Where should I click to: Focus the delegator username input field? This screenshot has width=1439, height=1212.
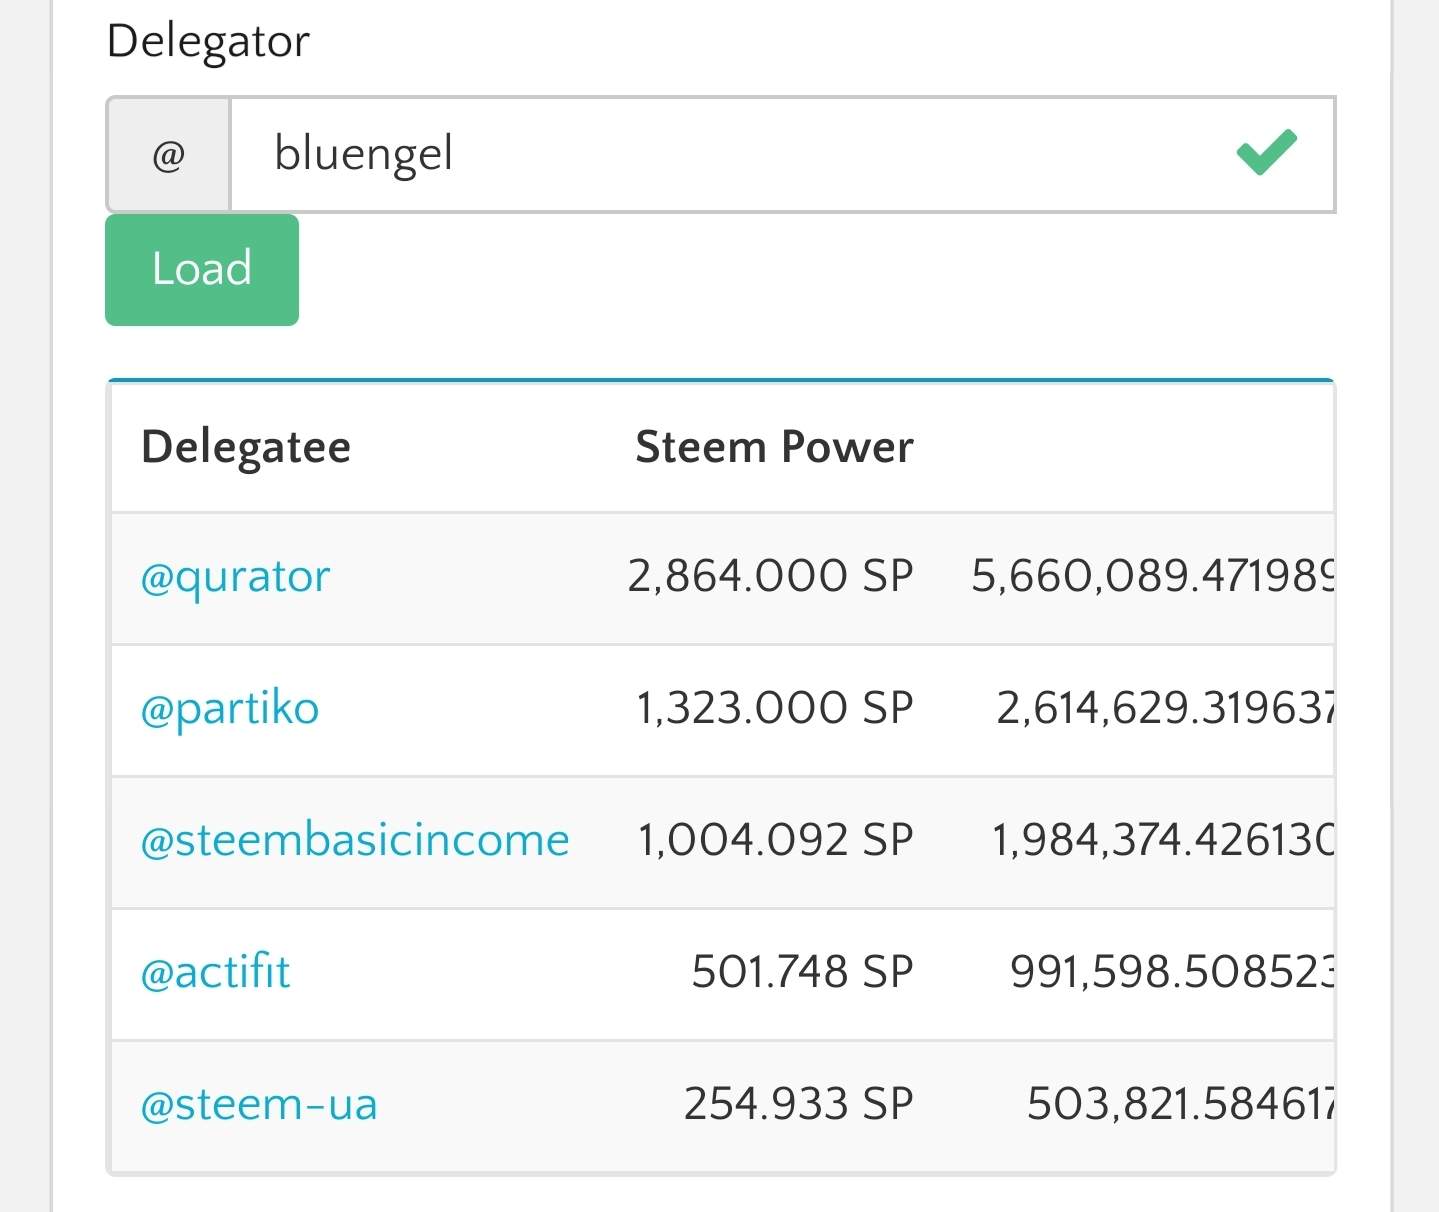(730, 155)
